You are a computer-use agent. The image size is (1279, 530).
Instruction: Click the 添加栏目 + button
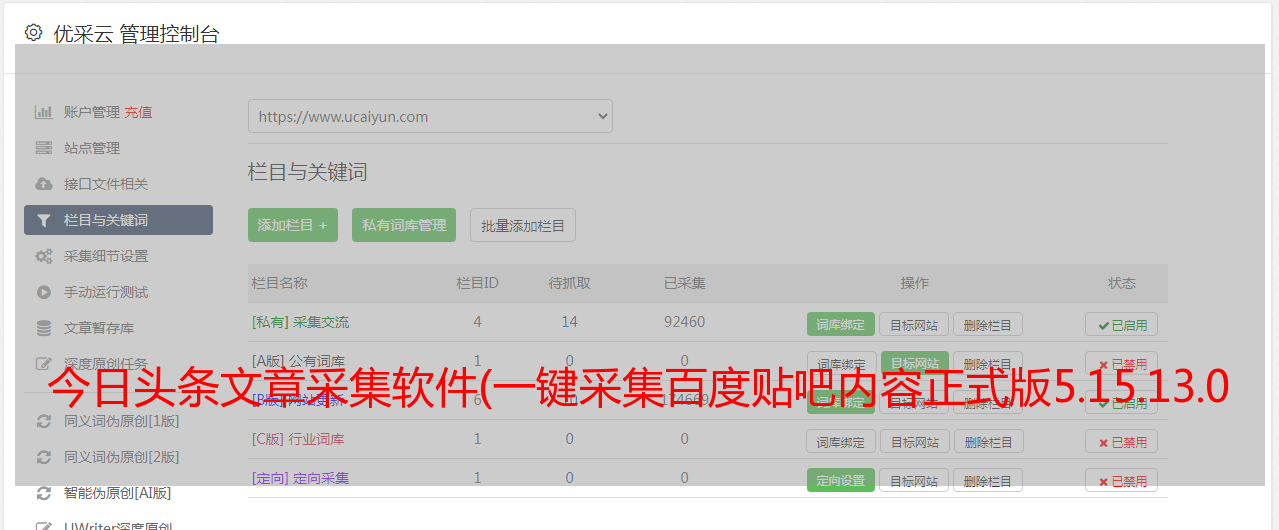click(x=293, y=225)
